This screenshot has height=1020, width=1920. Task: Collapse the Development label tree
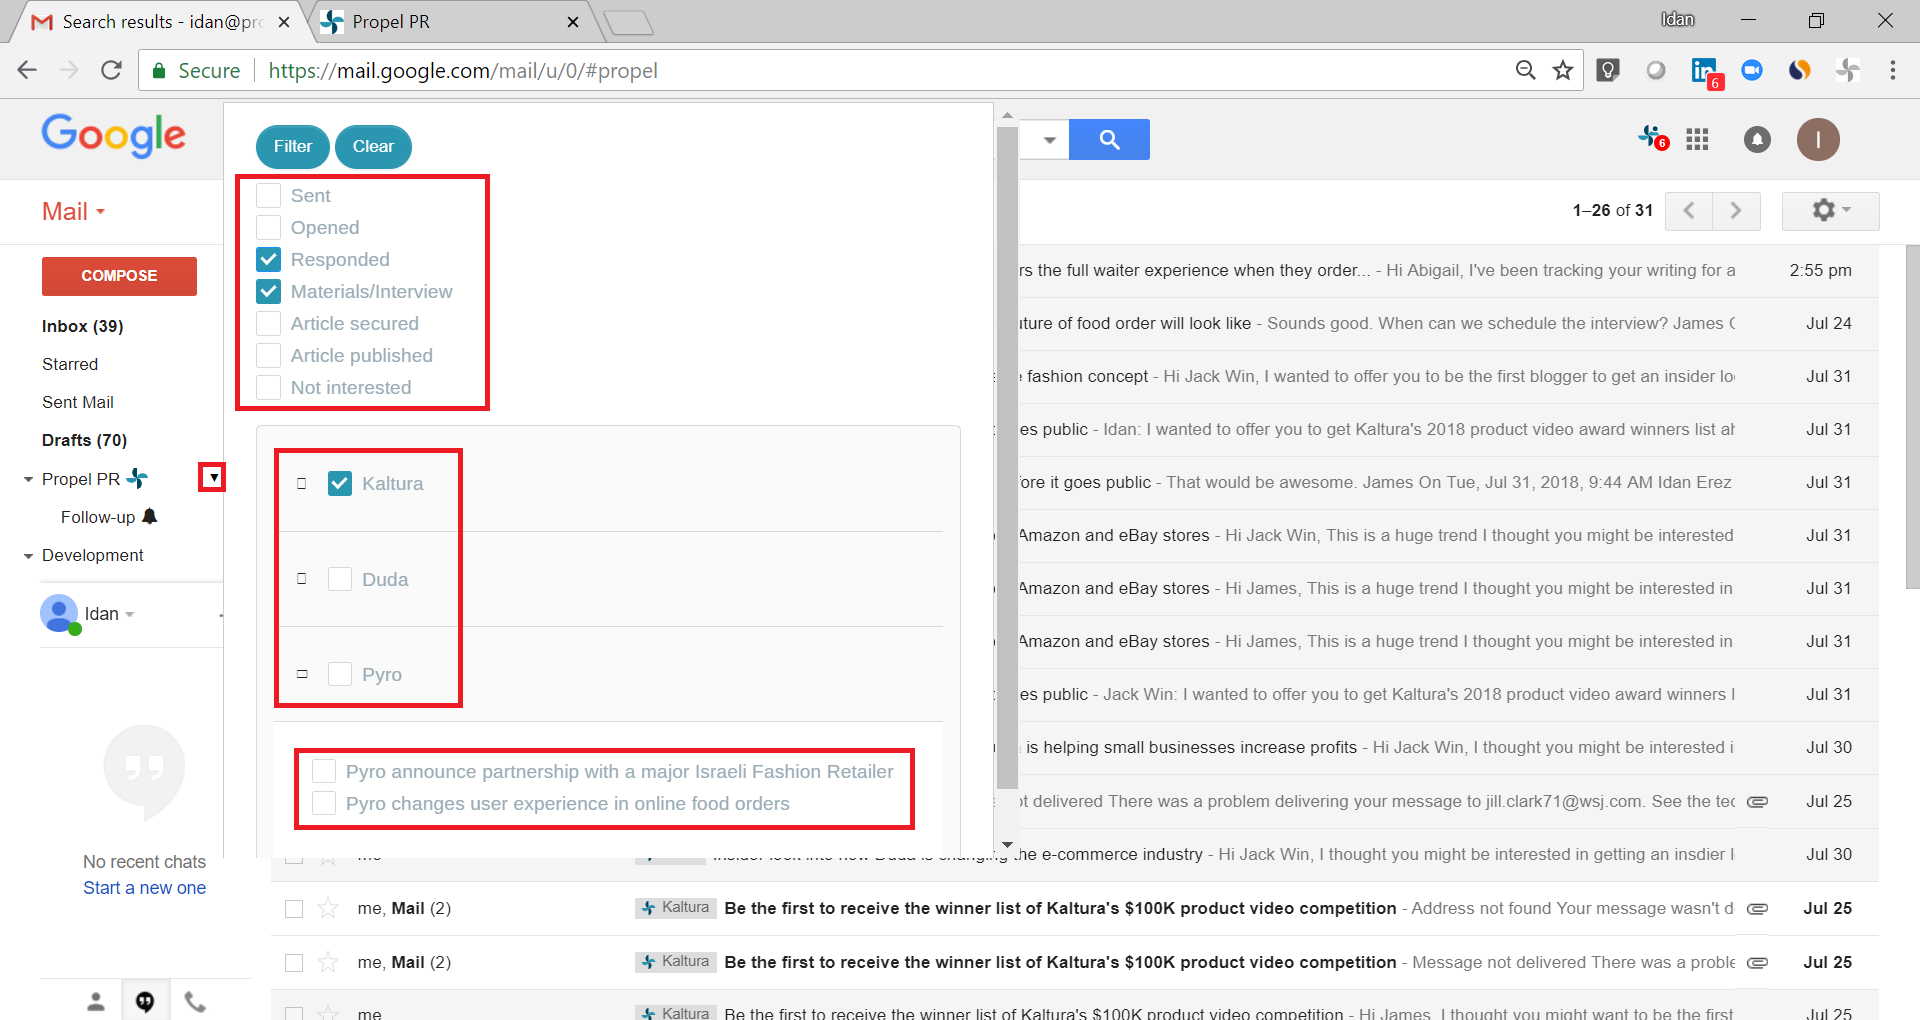(x=28, y=556)
